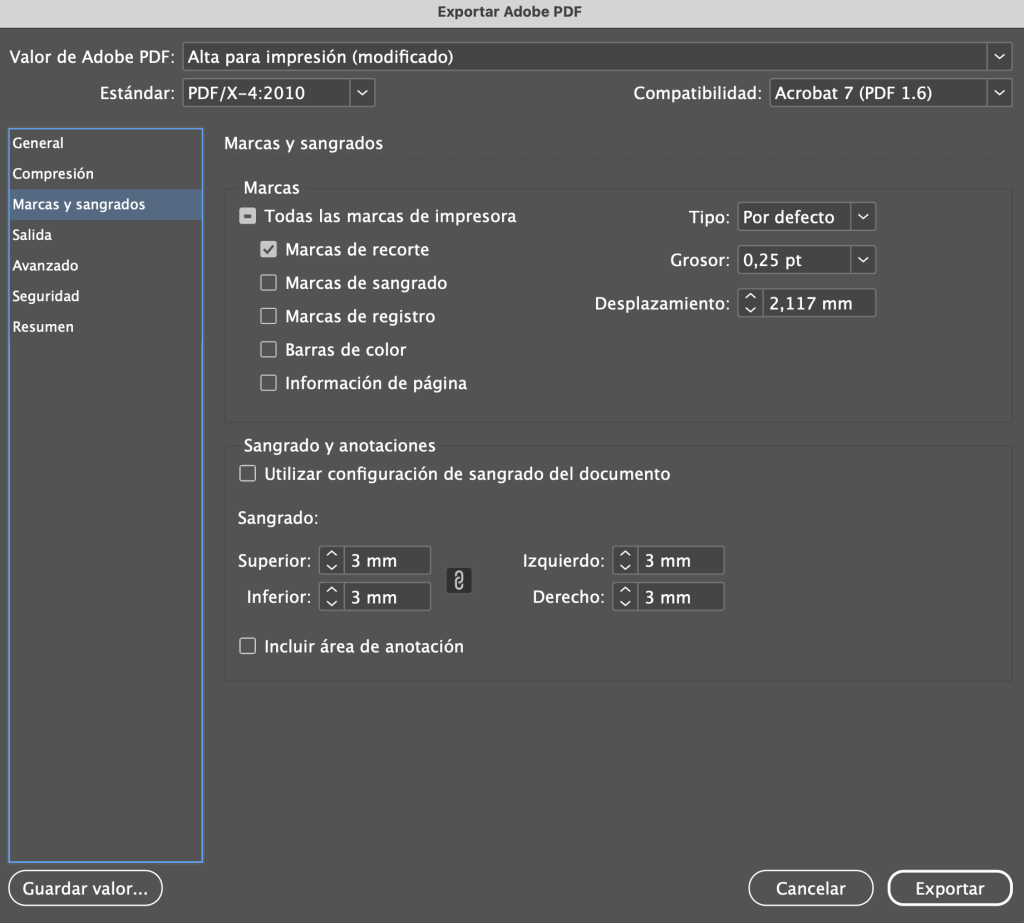Toggle Todas las marcas de impresora checkbox
Image resolution: width=1024 pixels, height=923 pixels.
tap(247, 216)
